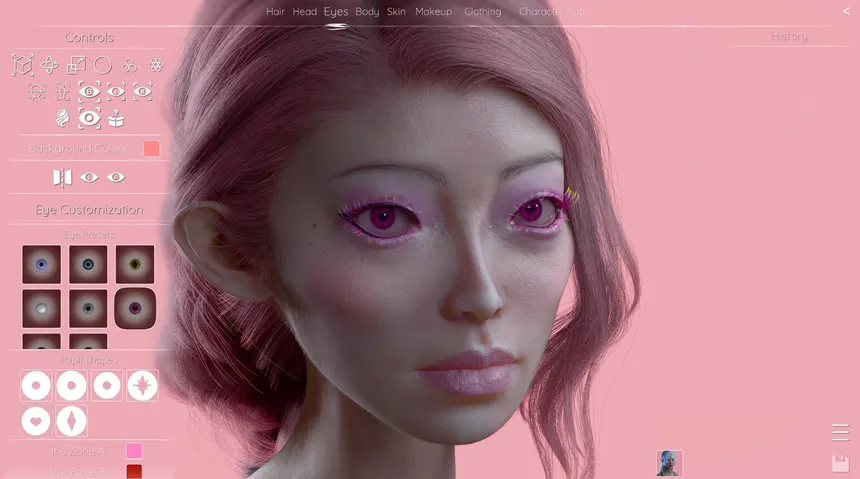Viewport: 860px width, 479px height.
Task: Open the Iris Zone B red swatch
Action: pyautogui.click(x=134, y=471)
